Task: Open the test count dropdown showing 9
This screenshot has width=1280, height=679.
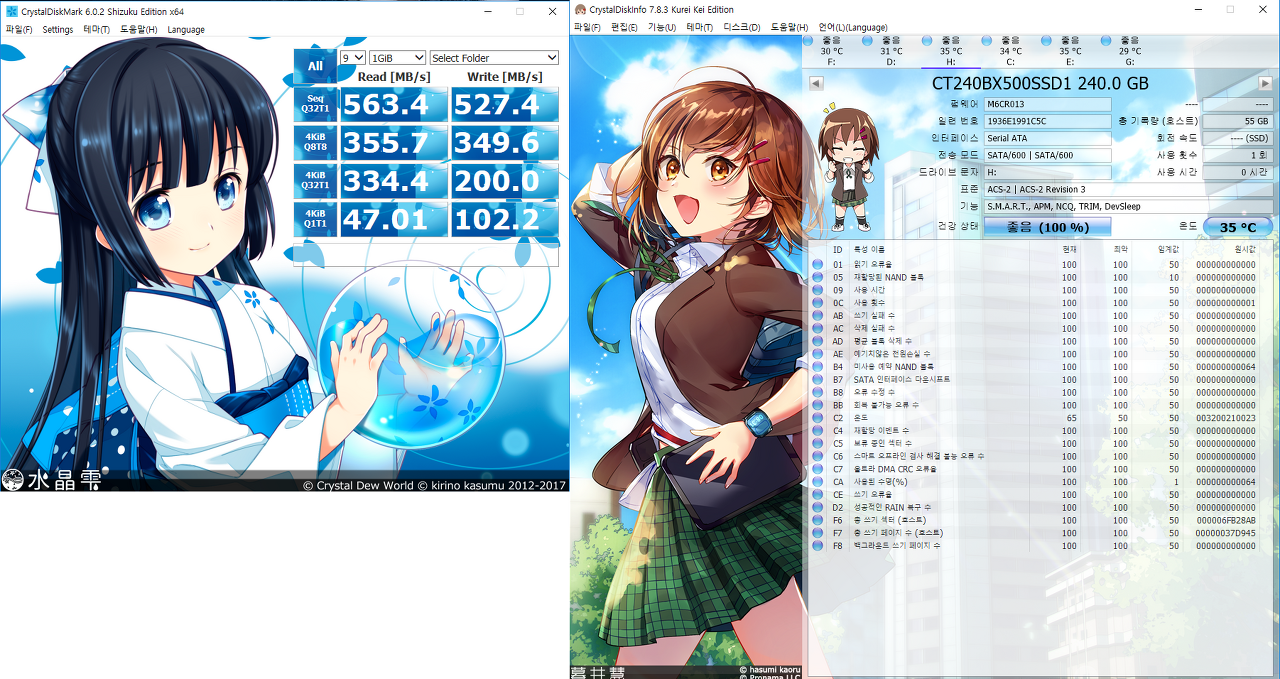Action: pos(353,58)
